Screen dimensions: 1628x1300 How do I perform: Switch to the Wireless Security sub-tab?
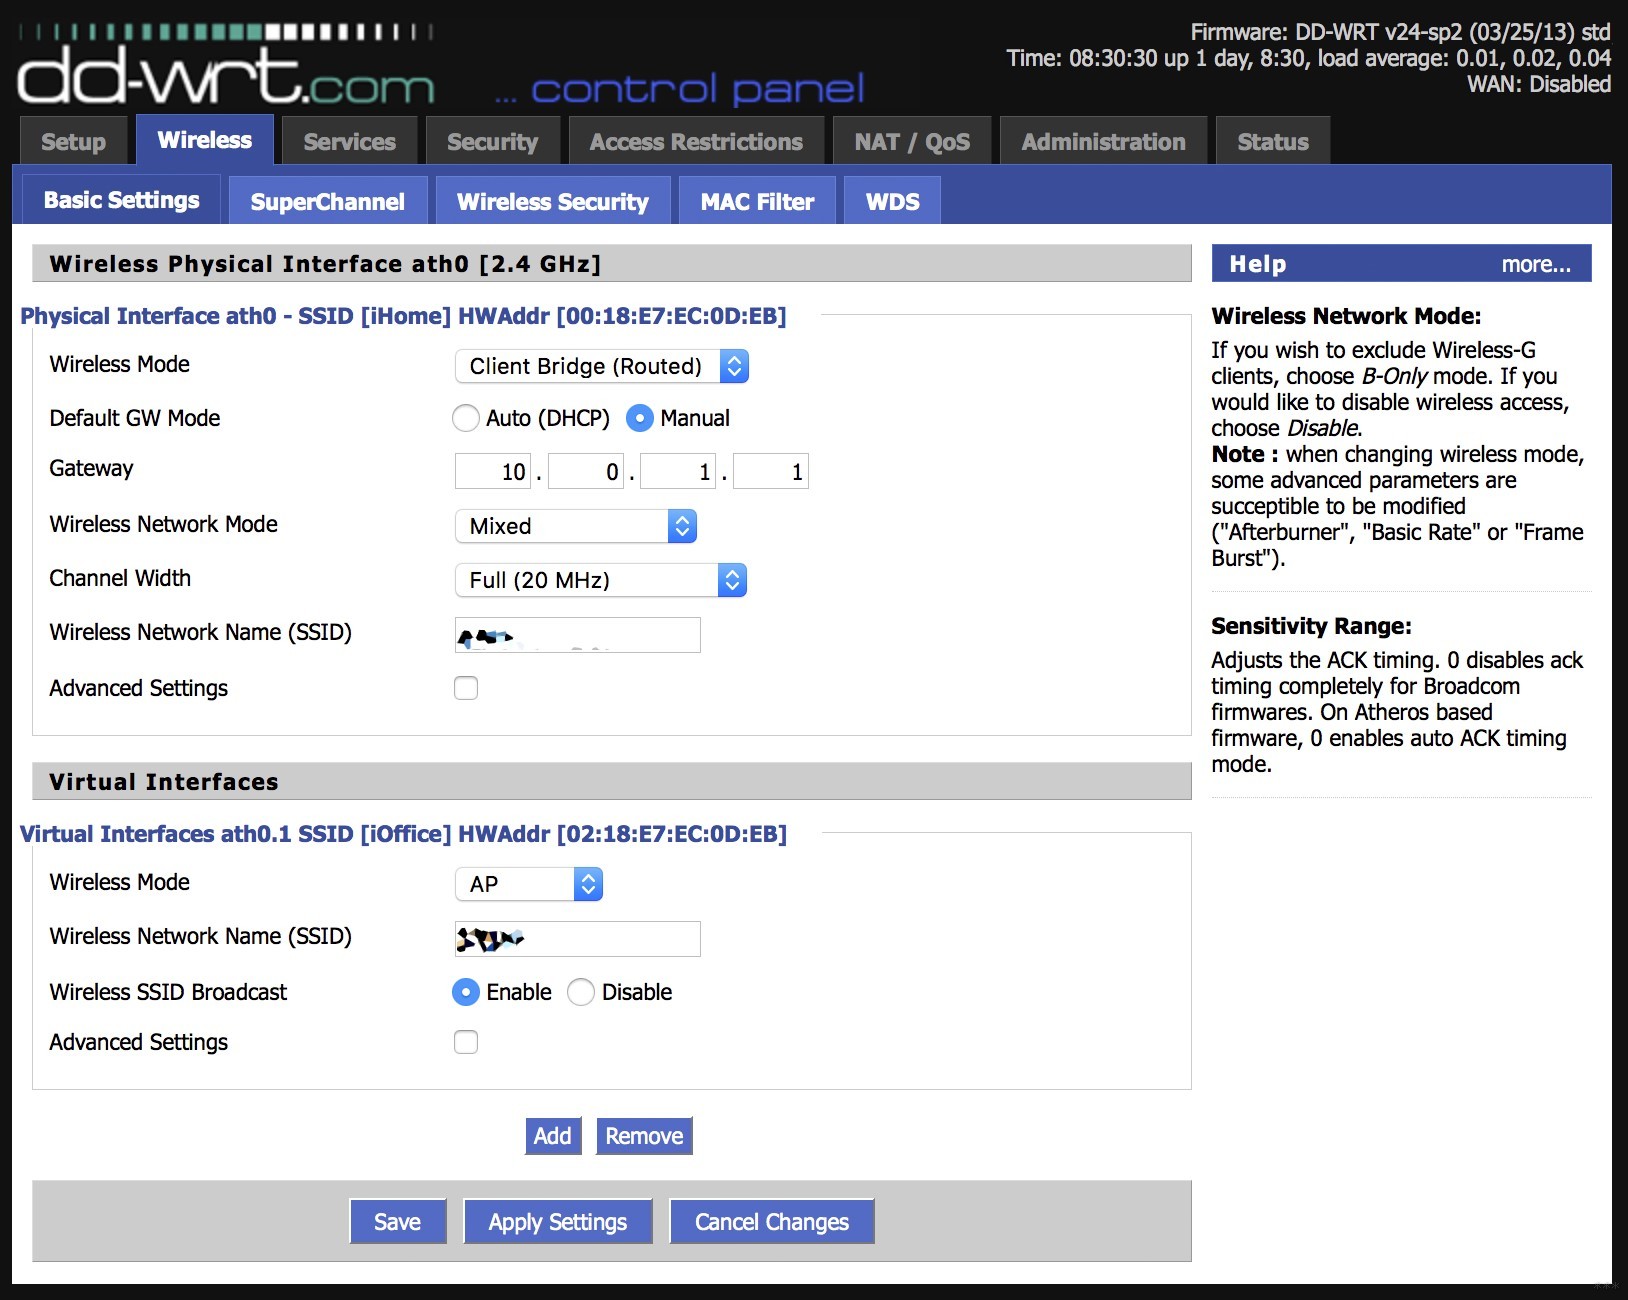pyautogui.click(x=553, y=202)
